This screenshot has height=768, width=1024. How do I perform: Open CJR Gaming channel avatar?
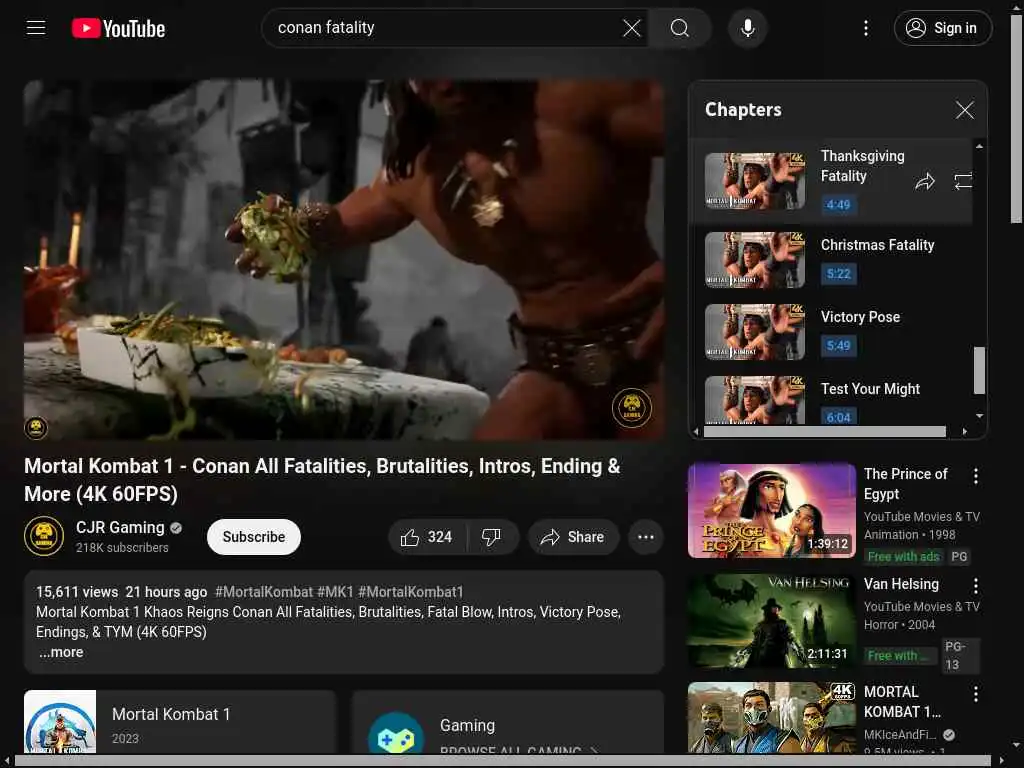[44, 536]
